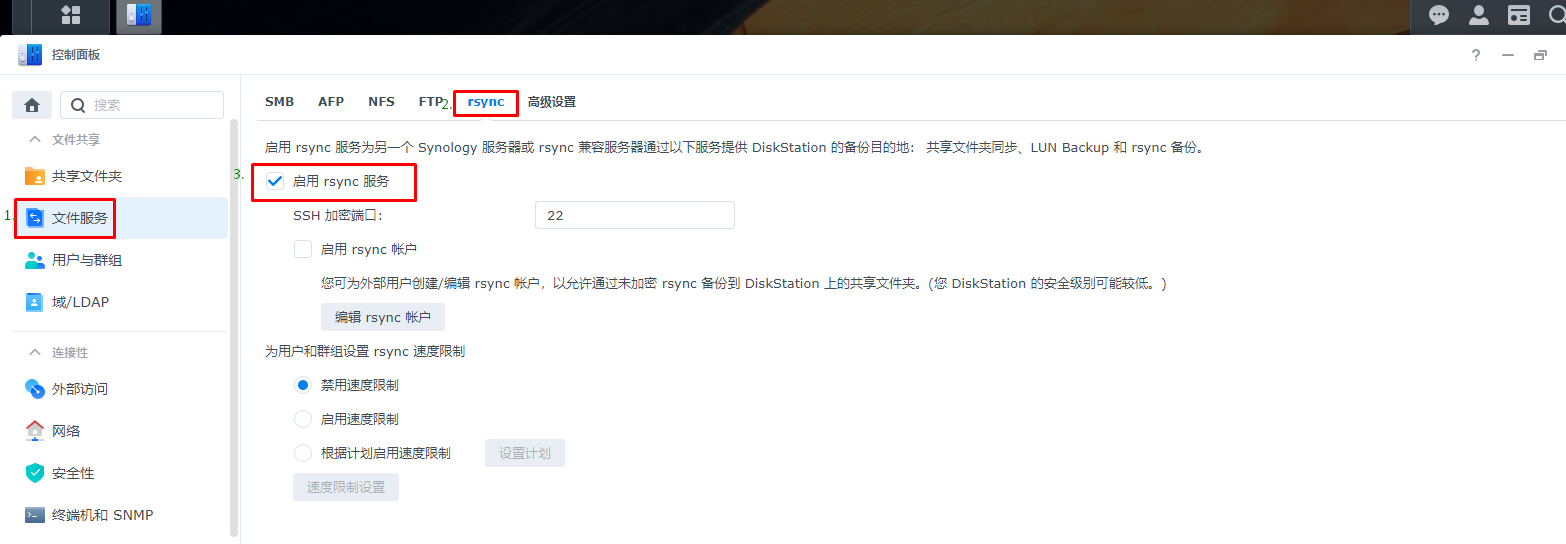Image resolution: width=1566 pixels, height=544 pixels.
Task: Click the Control Panel taskbar icon
Action: (x=138, y=16)
